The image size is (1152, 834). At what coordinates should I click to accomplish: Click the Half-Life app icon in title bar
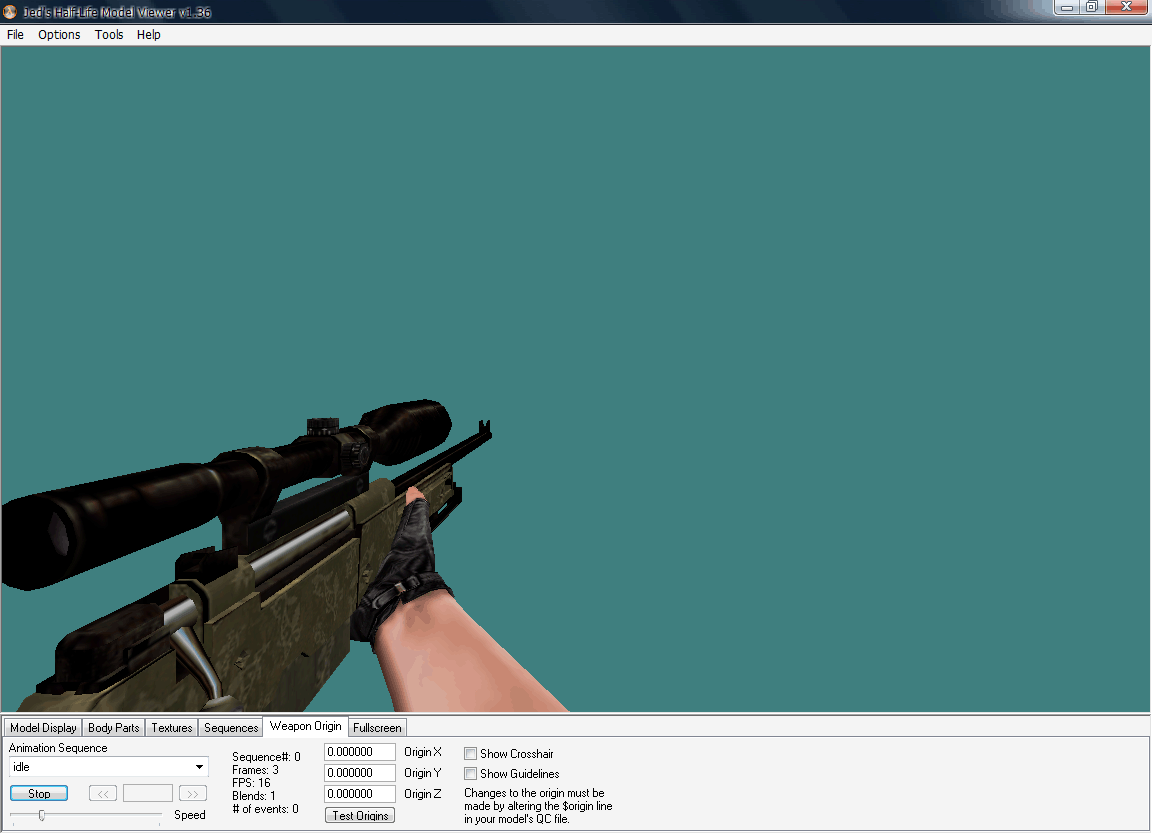click(x=10, y=12)
